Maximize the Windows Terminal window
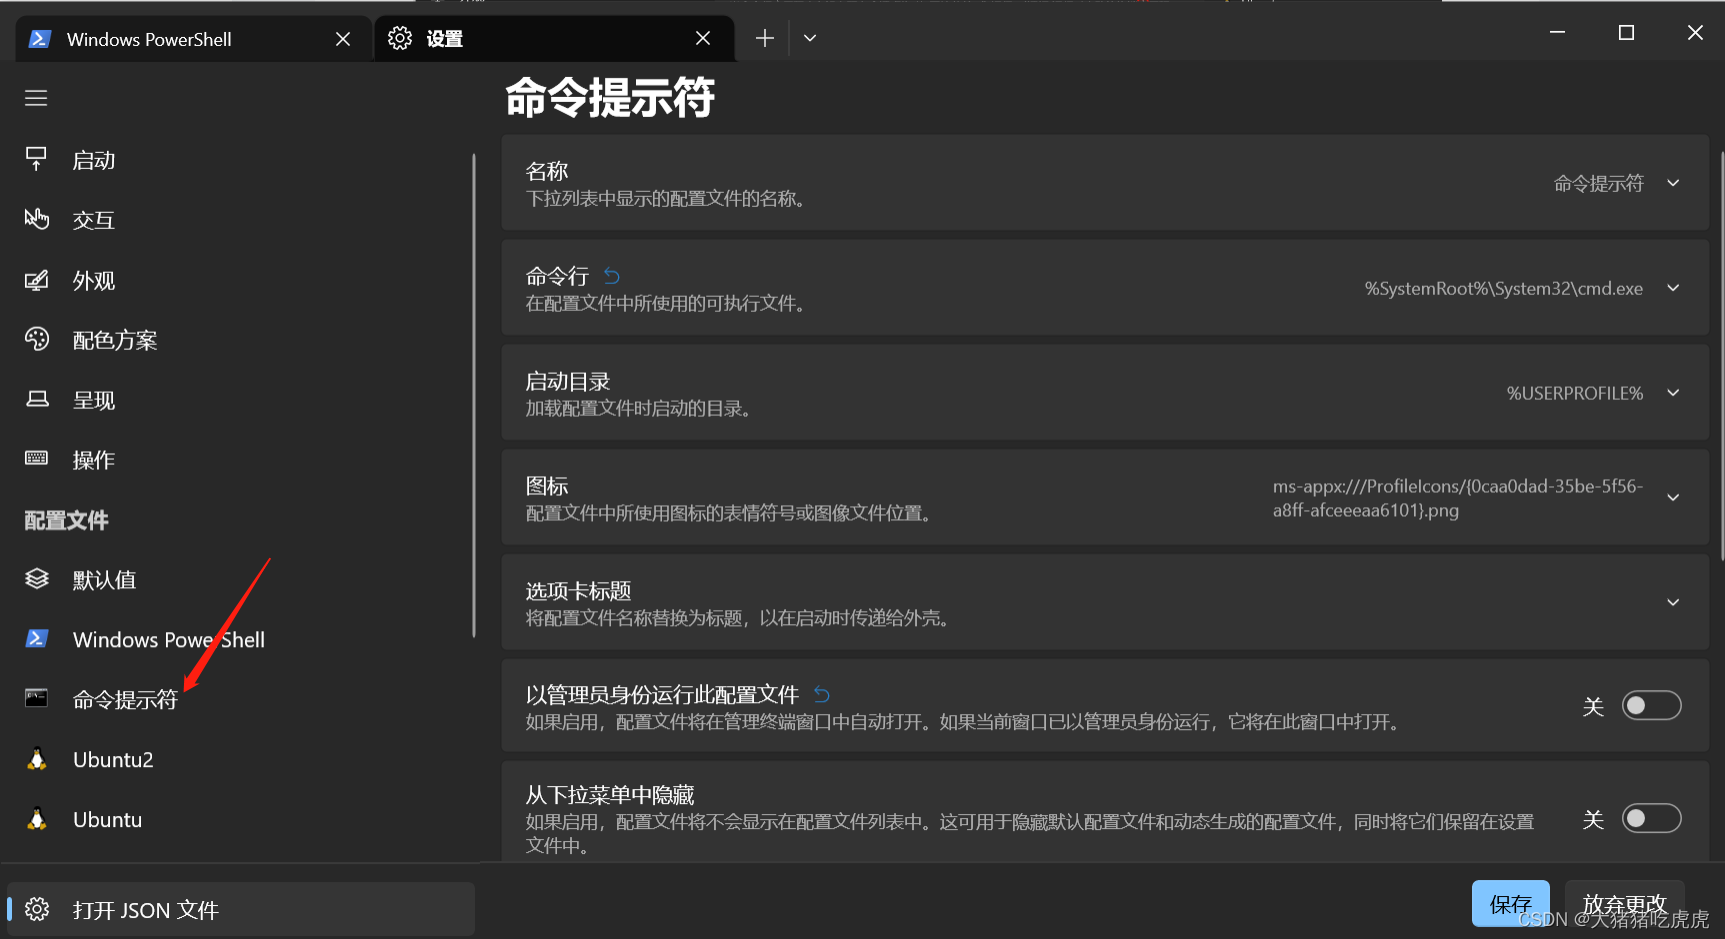Screen dimensions: 1725x939 [x=1626, y=32]
